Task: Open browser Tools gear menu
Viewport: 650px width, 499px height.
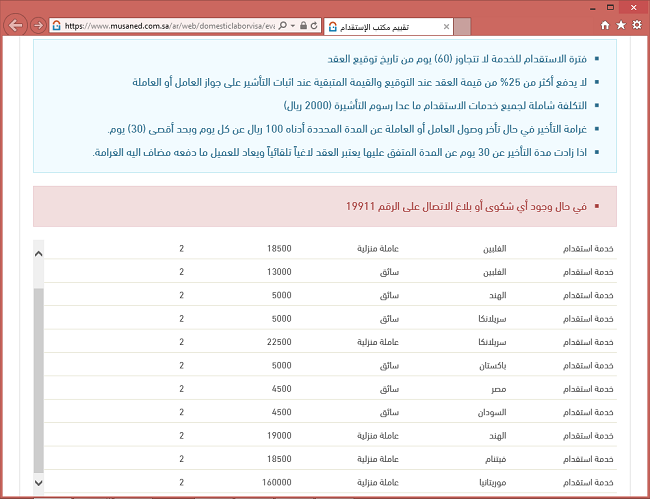Action: tap(637, 25)
